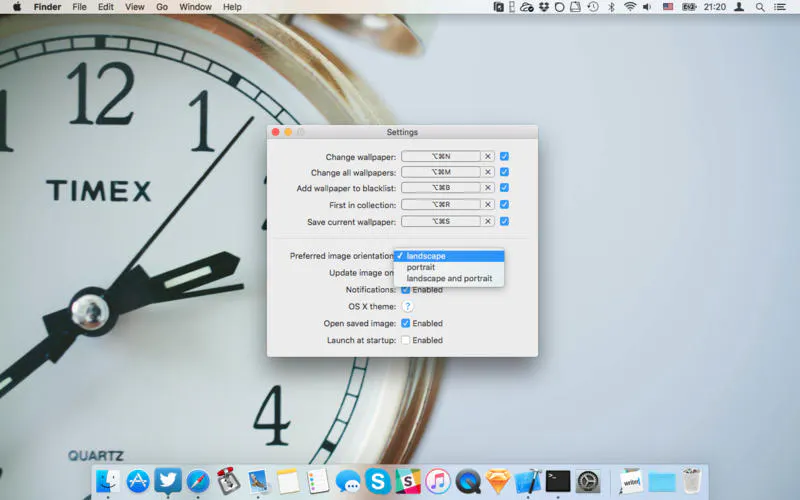Open the Finder menu
Screen dimensions: 800x500
[x=47, y=7]
